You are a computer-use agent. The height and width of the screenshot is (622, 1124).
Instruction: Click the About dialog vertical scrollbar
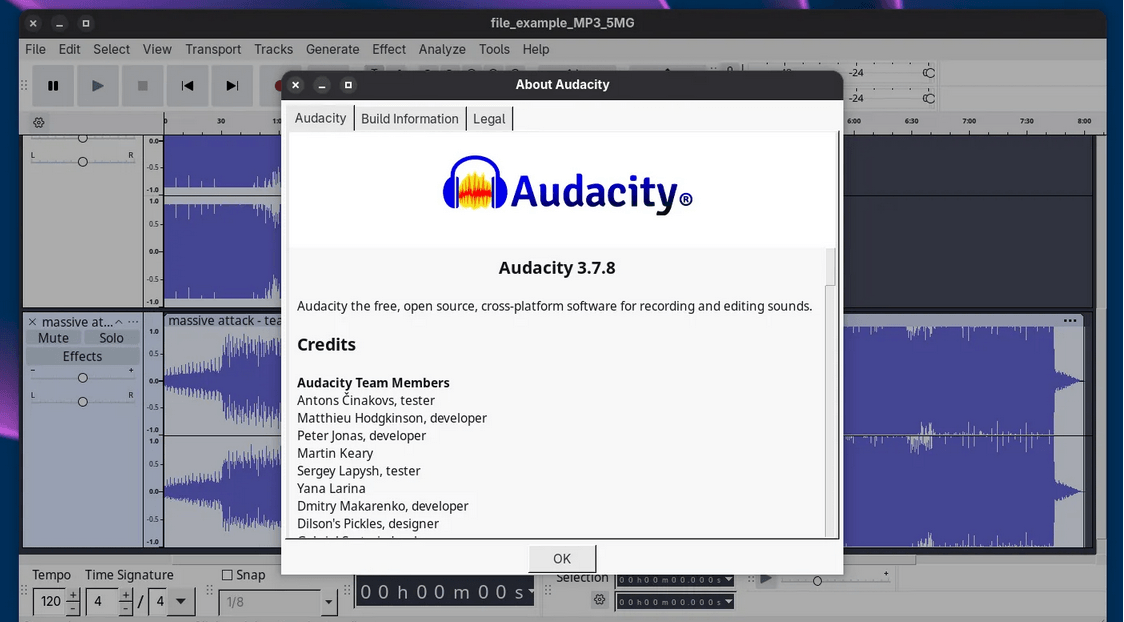[x=830, y=393]
